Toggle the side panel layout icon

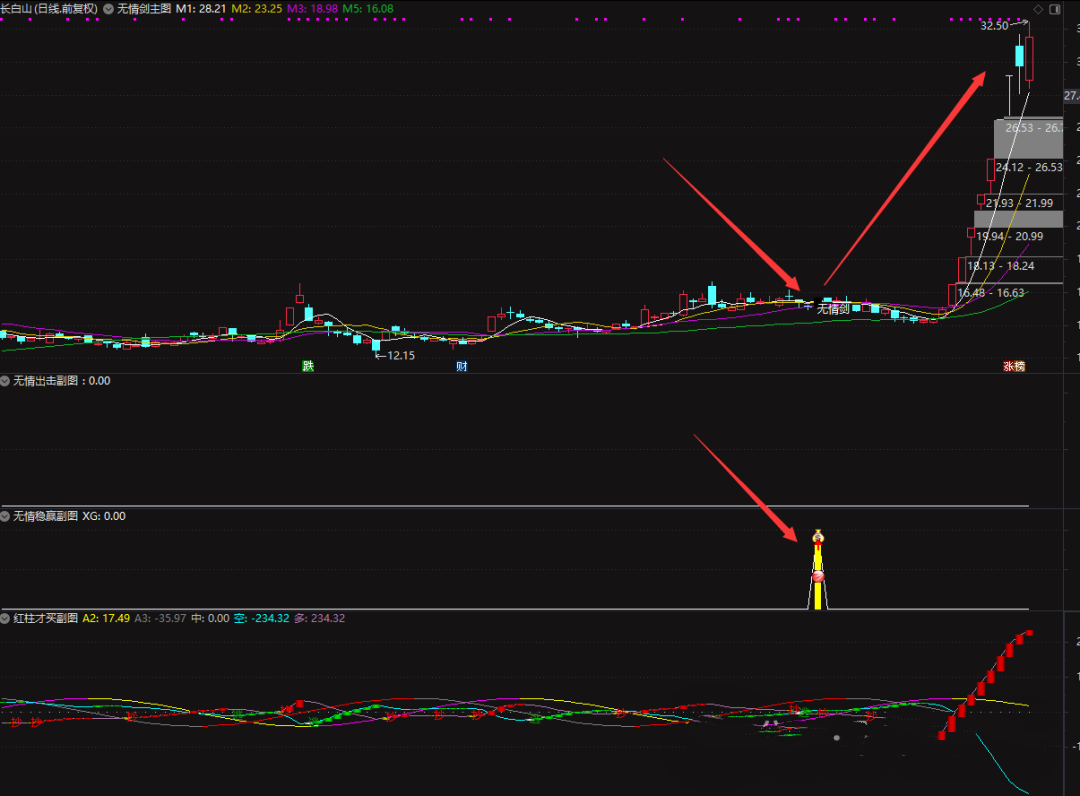(x=1055, y=9)
